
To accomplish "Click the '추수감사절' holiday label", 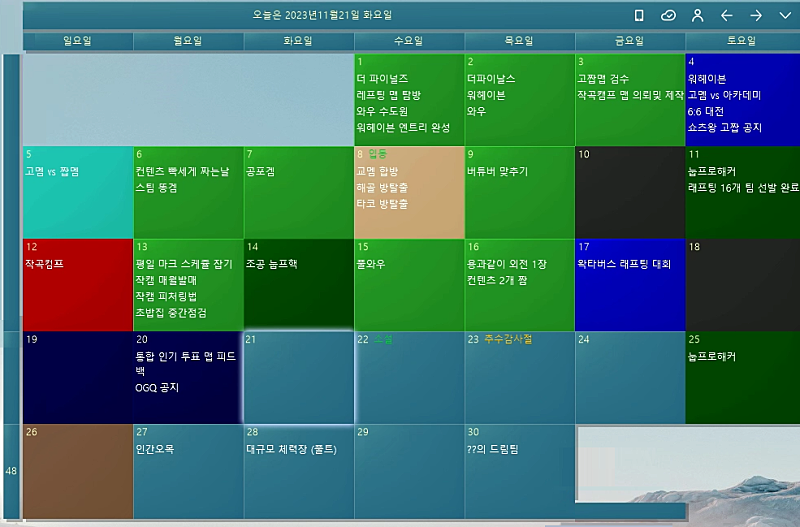I will (508, 339).
